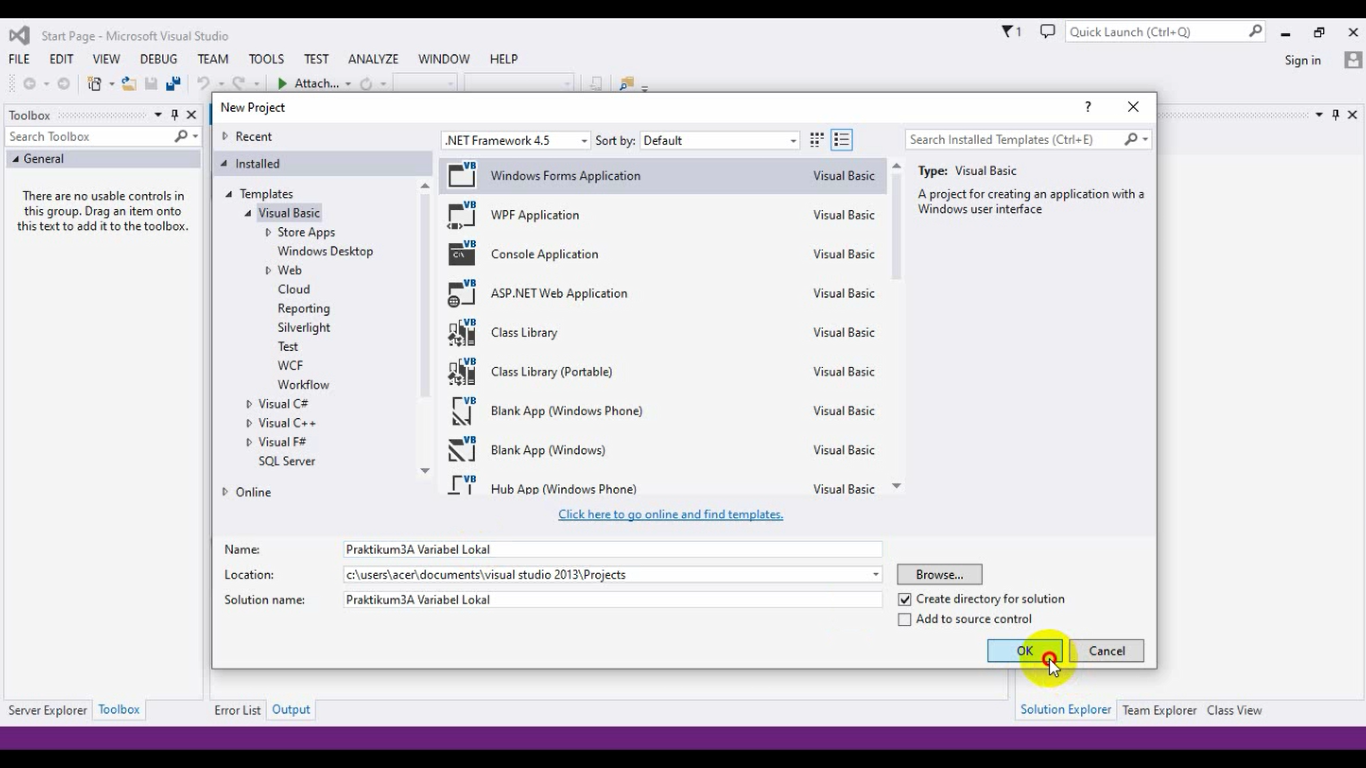
Task: Click the Browse... button
Action: [939, 575]
